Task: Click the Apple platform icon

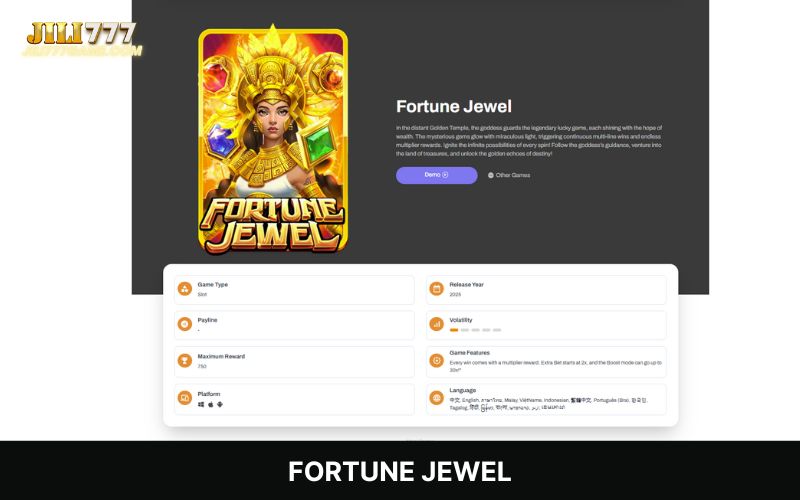Action: point(211,405)
